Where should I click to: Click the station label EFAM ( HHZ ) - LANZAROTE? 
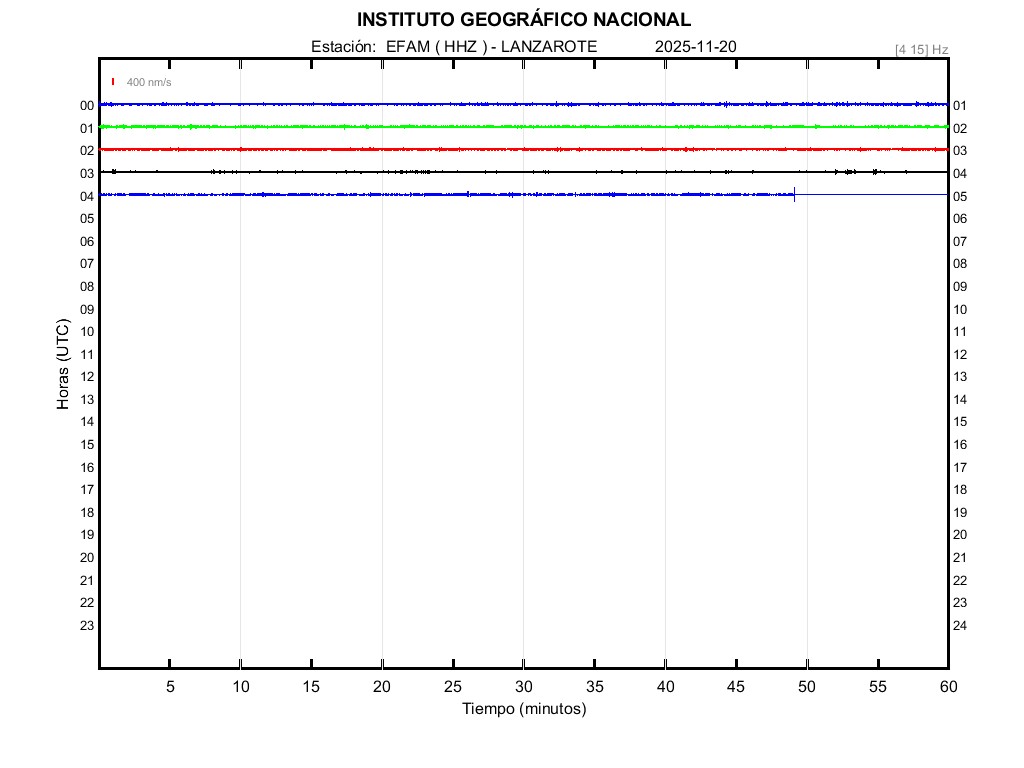(x=491, y=47)
